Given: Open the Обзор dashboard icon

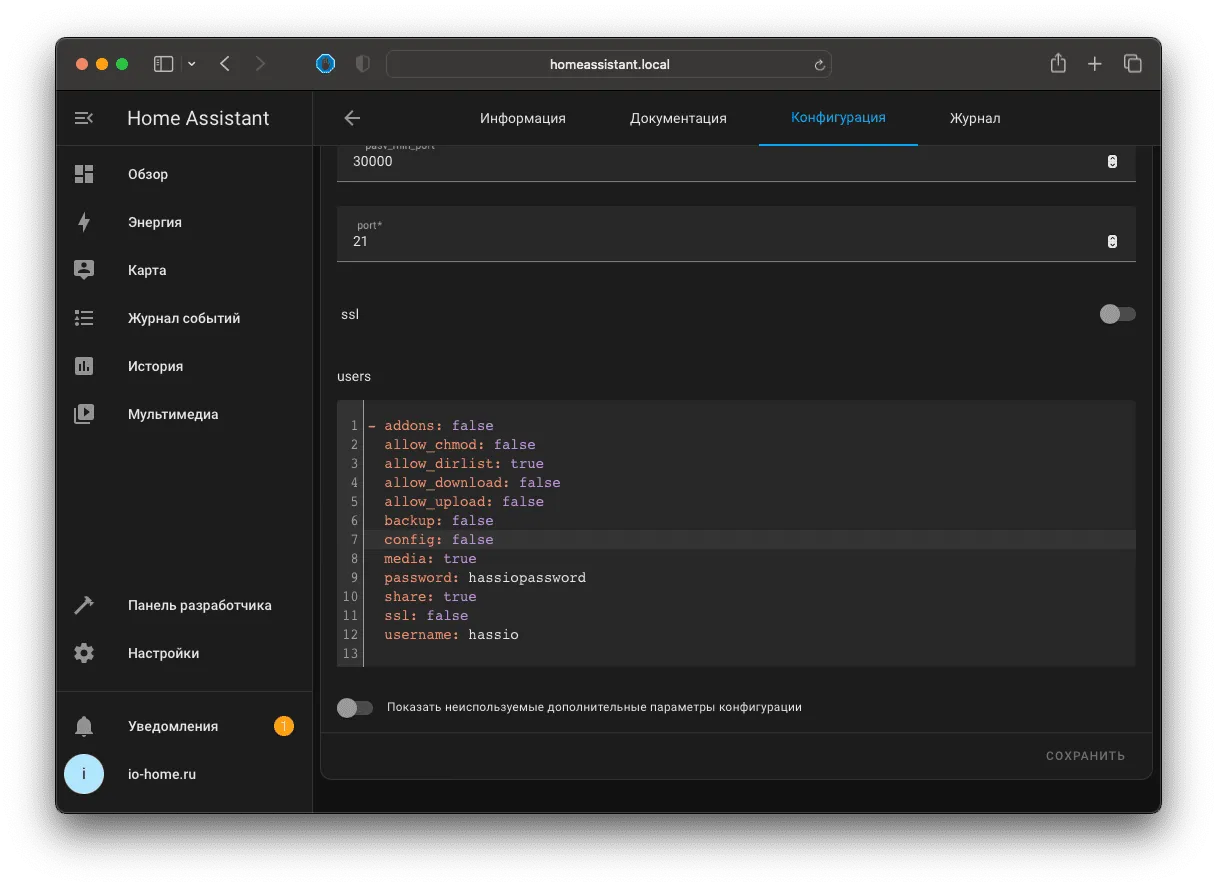Looking at the screenshot, I should (84, 174).
